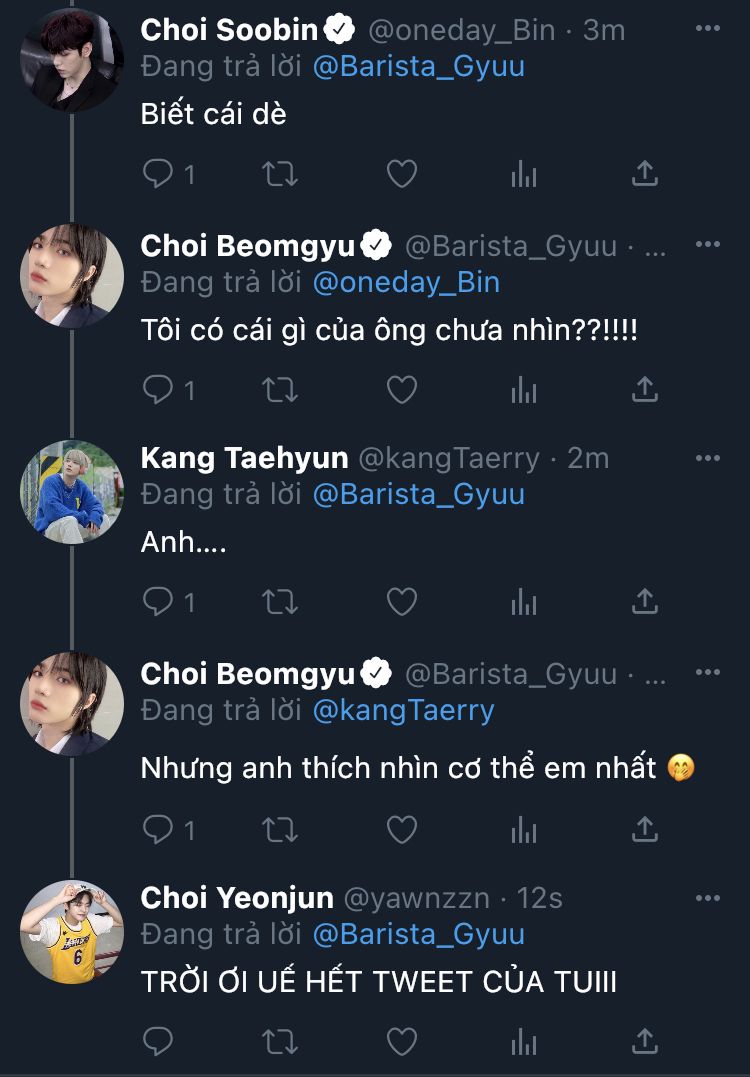Share Kang Taehyun's tweet

pyautogui.click(x=645, y=601)
